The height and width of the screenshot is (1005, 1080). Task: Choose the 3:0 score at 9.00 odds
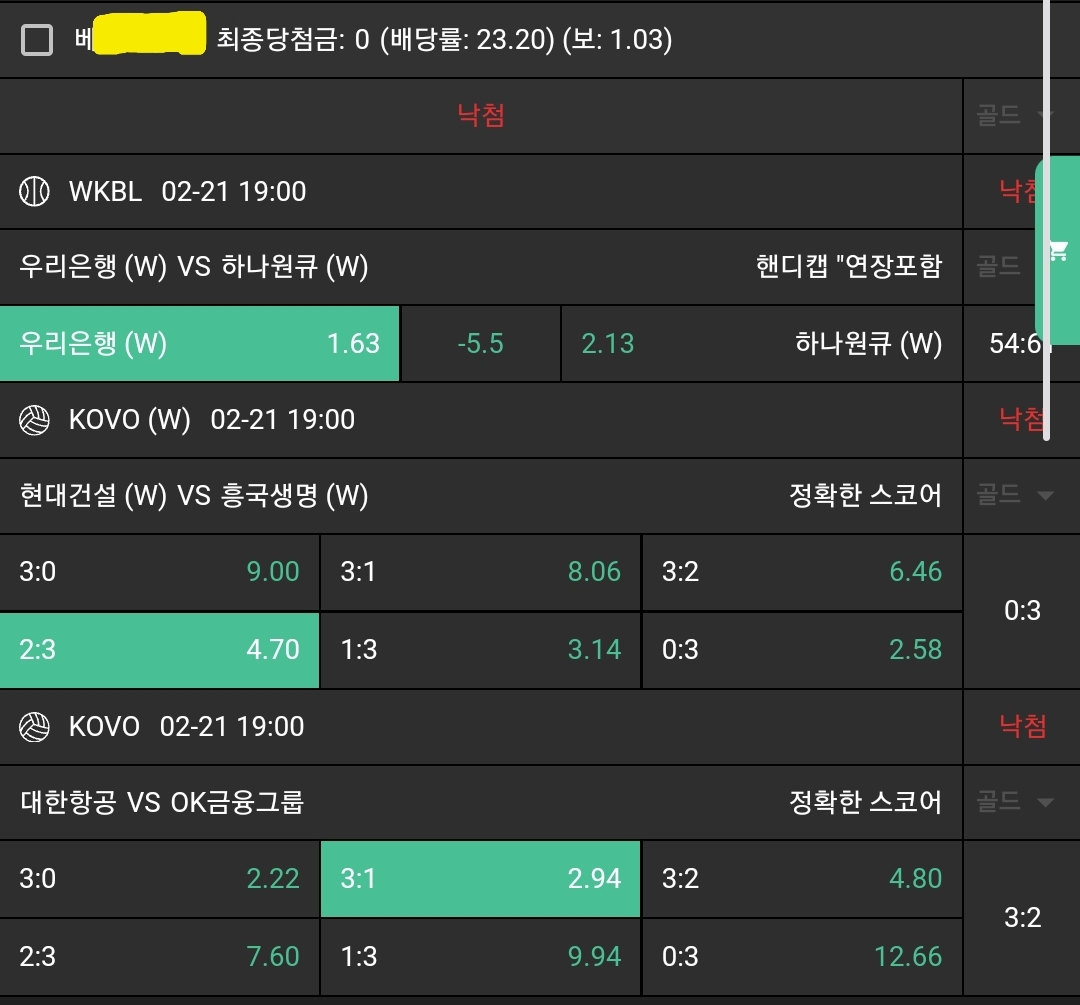160,572
